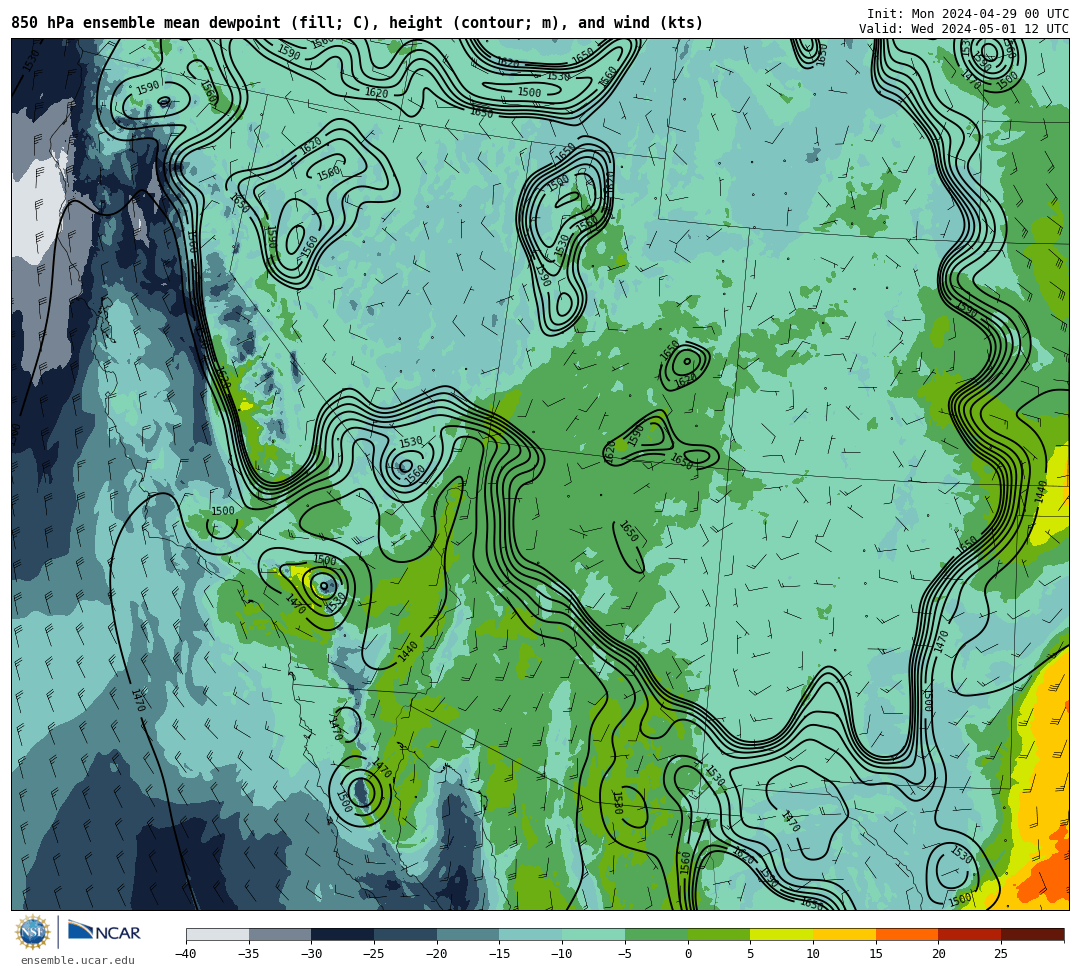Screen dimensions: 1080x973
Task: Click the yellow swatch between 5 and 10
Action: 782,934
